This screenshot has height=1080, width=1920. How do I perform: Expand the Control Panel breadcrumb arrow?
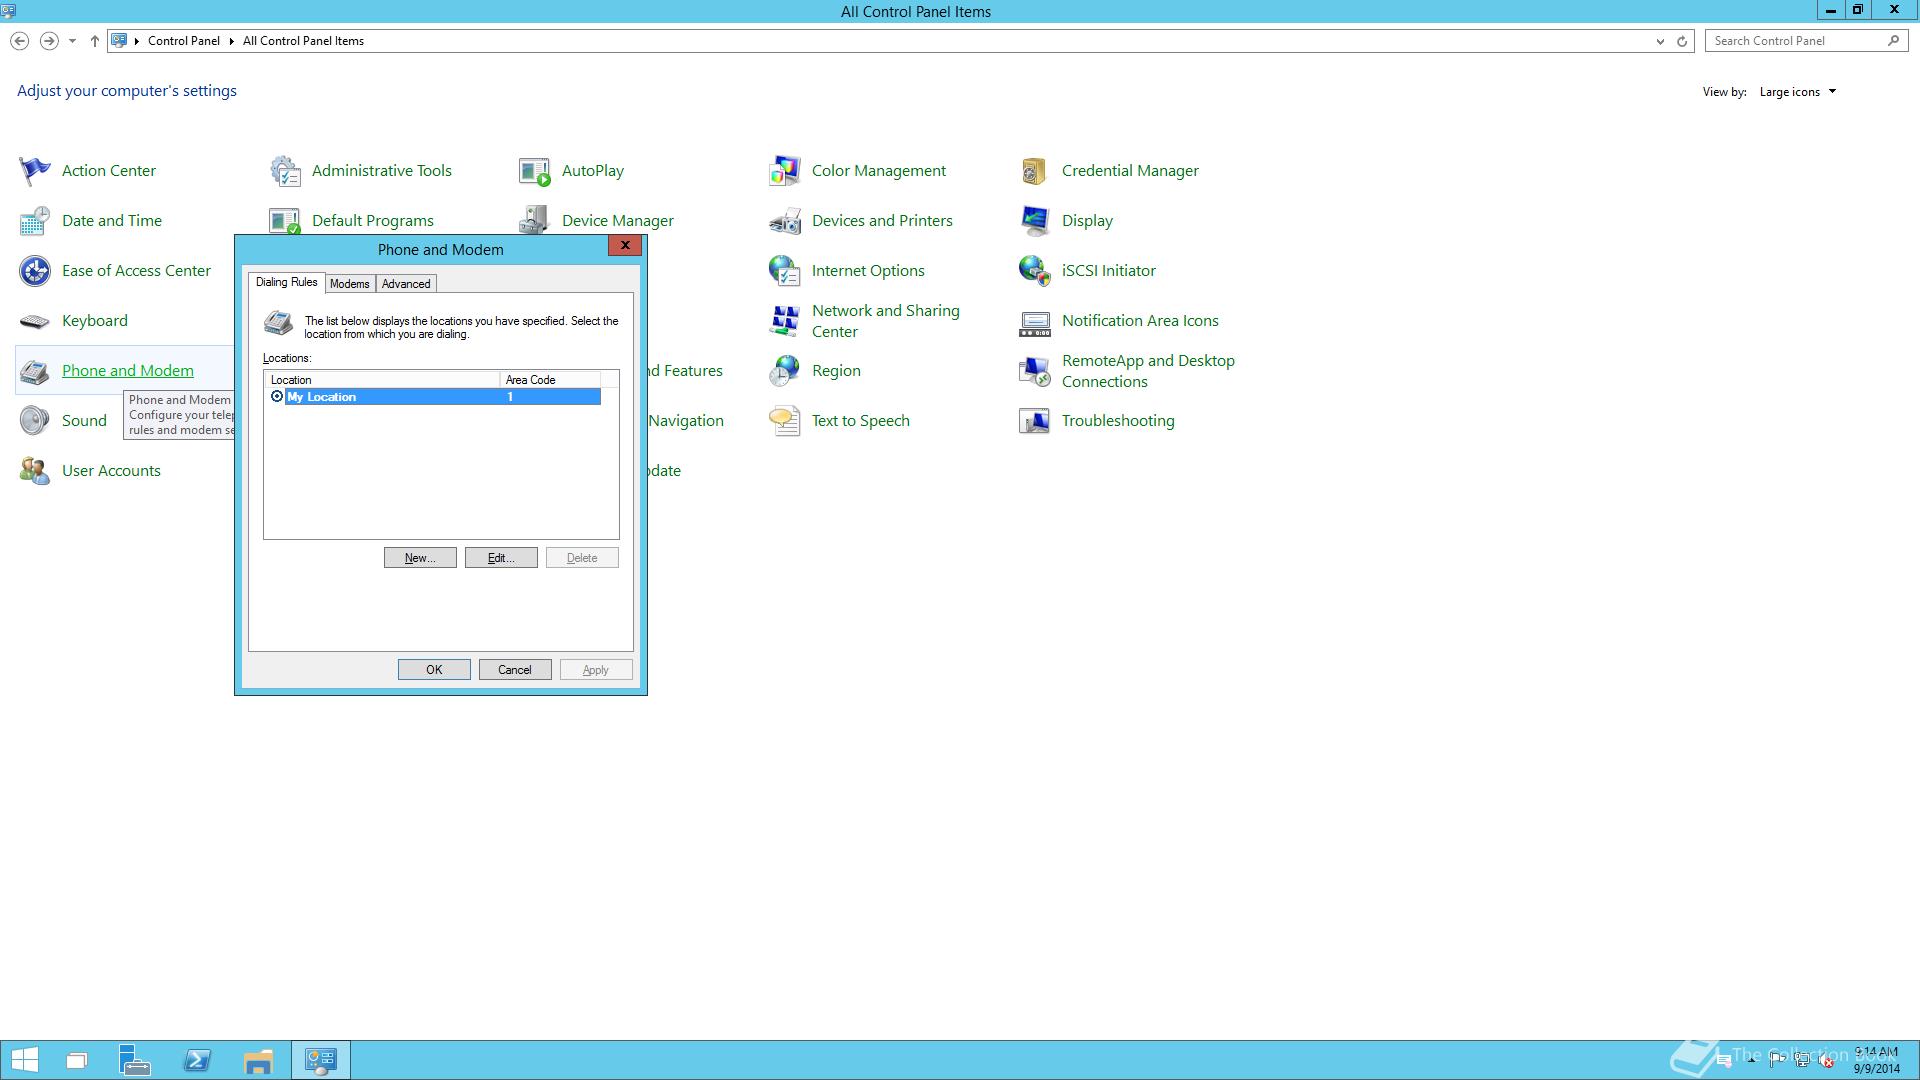click(231, 41)
